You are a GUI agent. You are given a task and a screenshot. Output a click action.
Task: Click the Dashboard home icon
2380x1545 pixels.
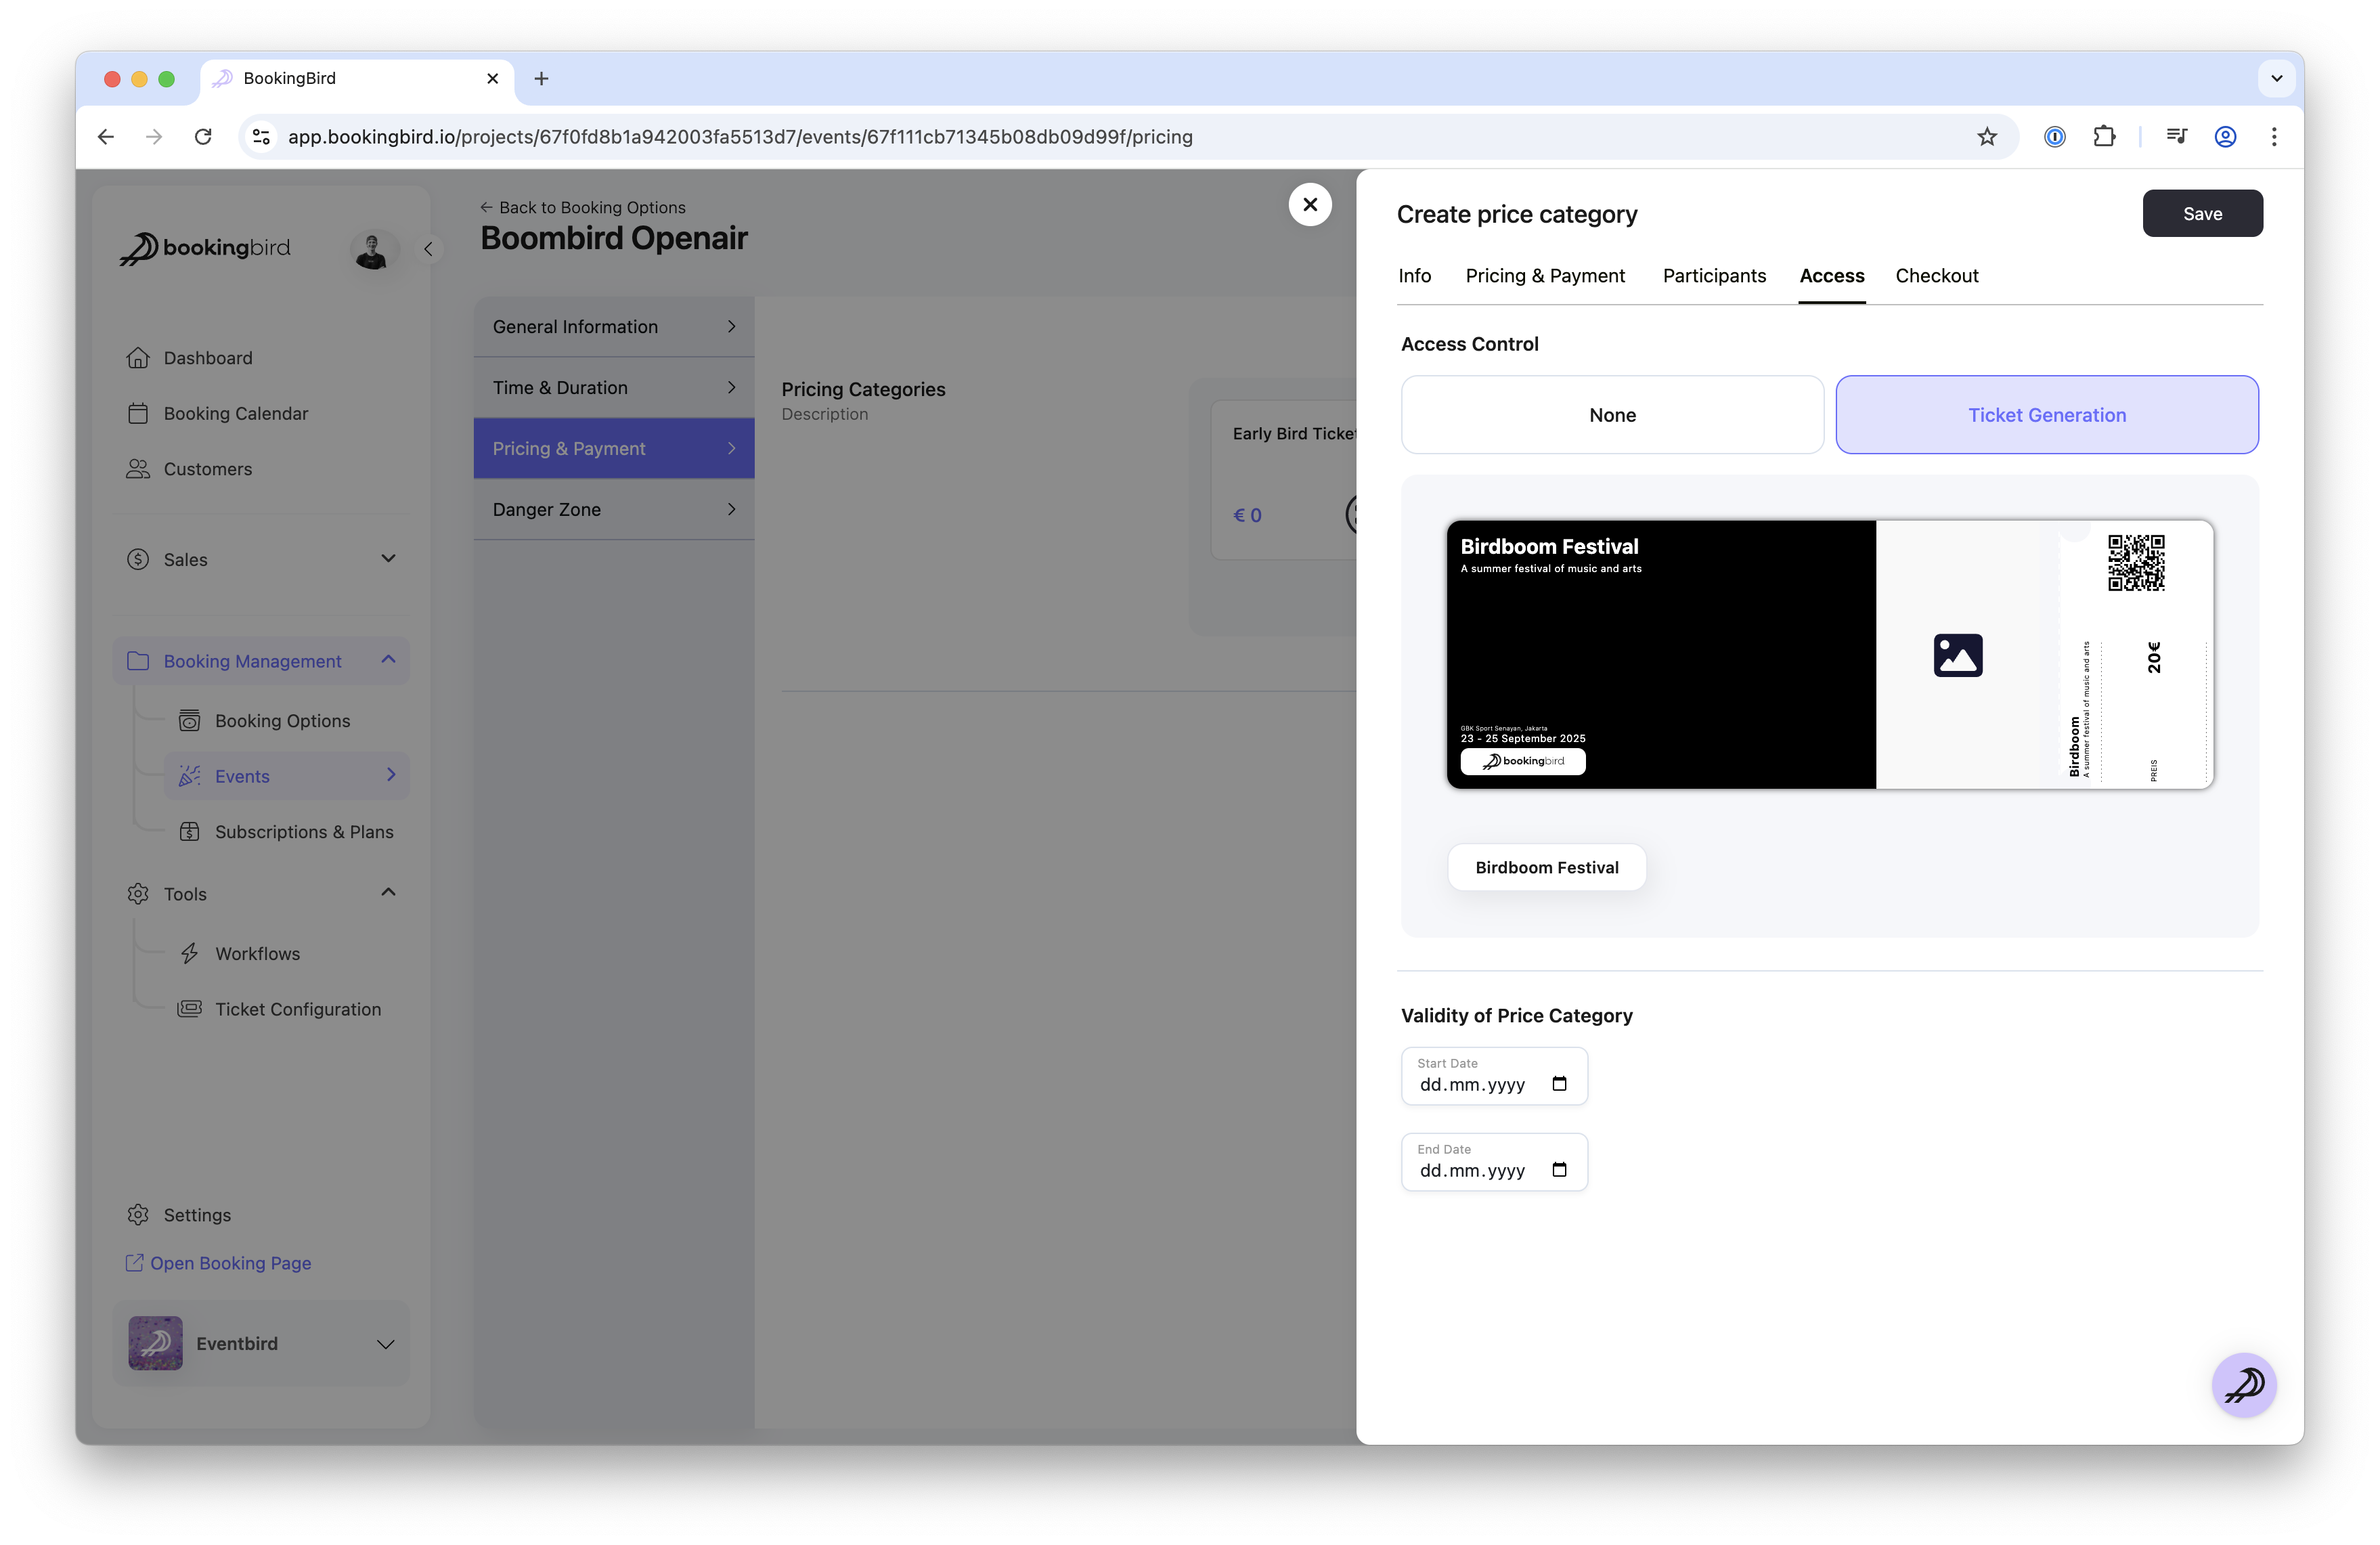(138, 358)
